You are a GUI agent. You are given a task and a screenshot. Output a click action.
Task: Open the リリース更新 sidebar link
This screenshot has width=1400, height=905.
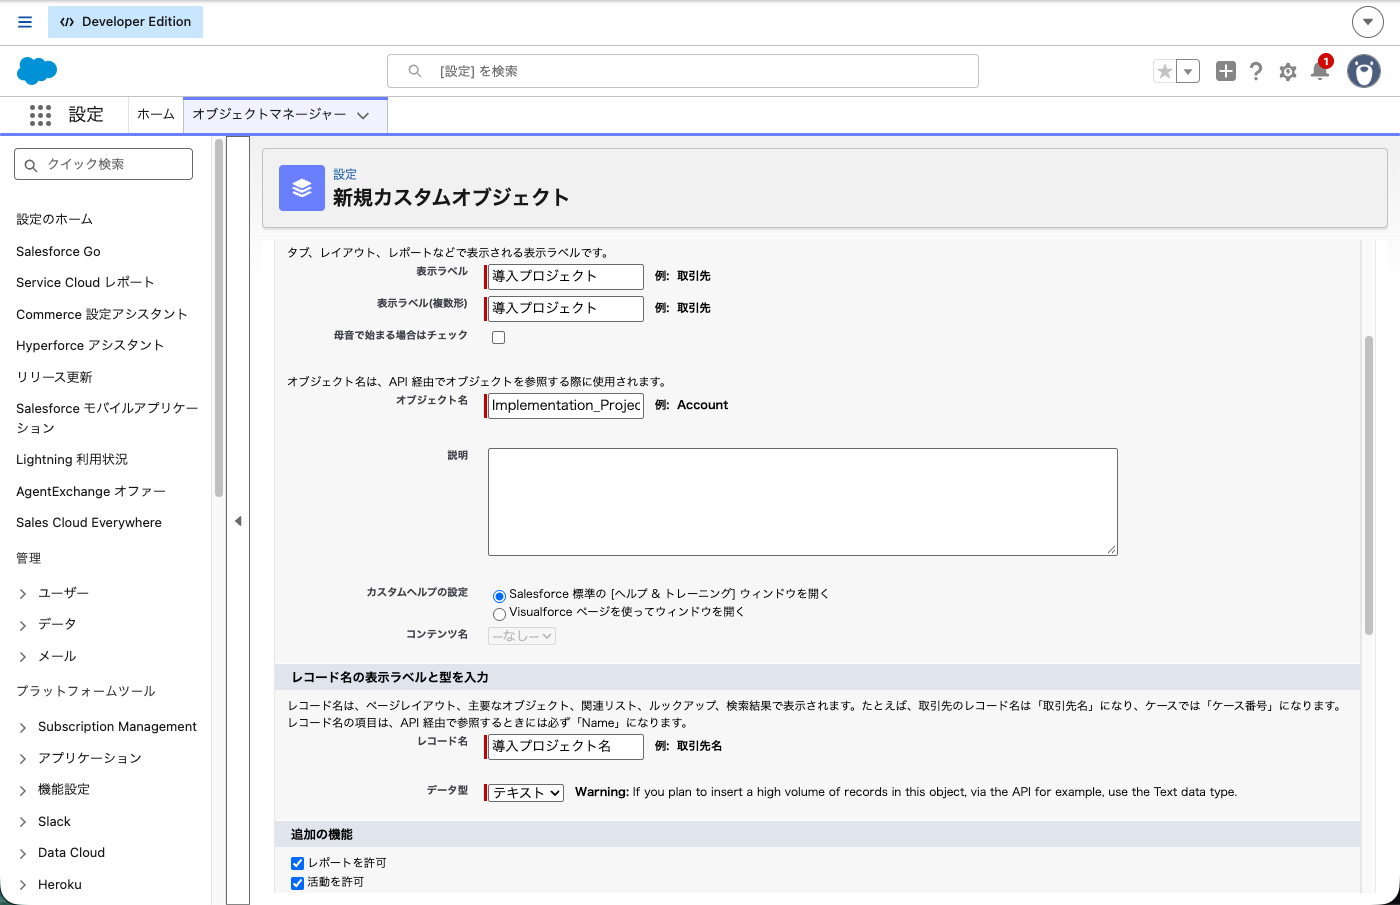[54, 377]
